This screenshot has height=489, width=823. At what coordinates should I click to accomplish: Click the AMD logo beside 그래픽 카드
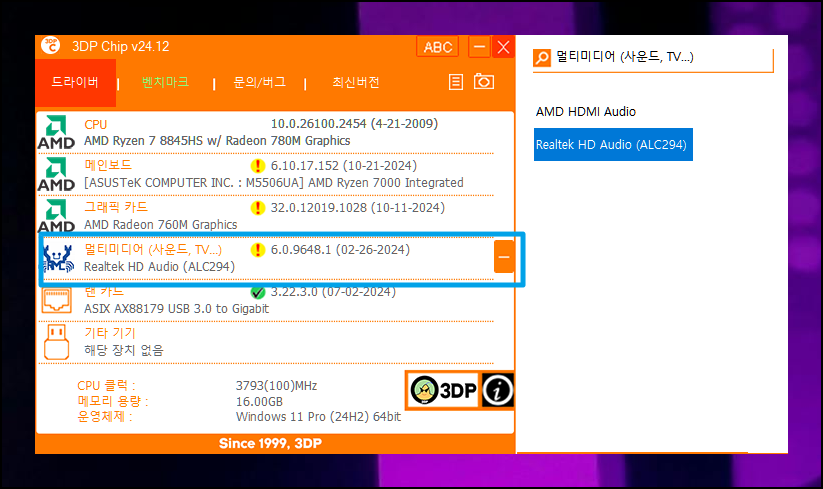click(56, 216)
